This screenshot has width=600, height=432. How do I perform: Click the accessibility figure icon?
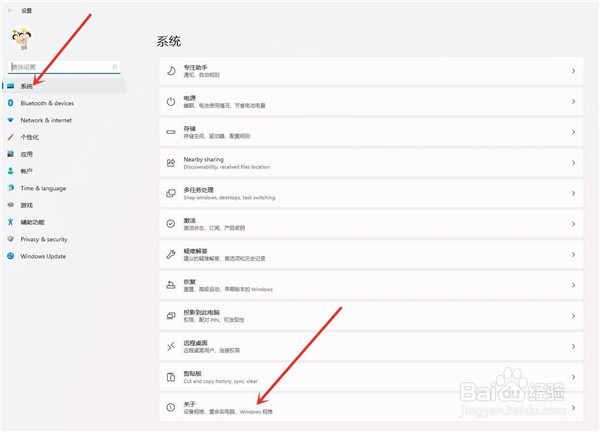click(11, 222)
